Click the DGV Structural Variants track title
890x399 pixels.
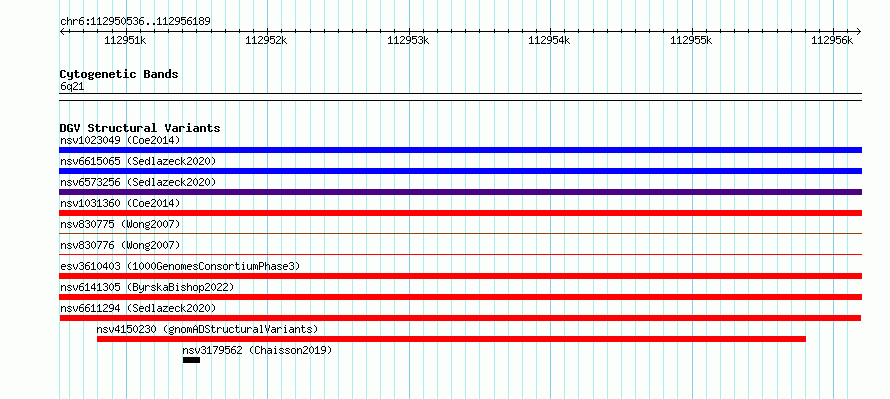(x=140, y=128)
